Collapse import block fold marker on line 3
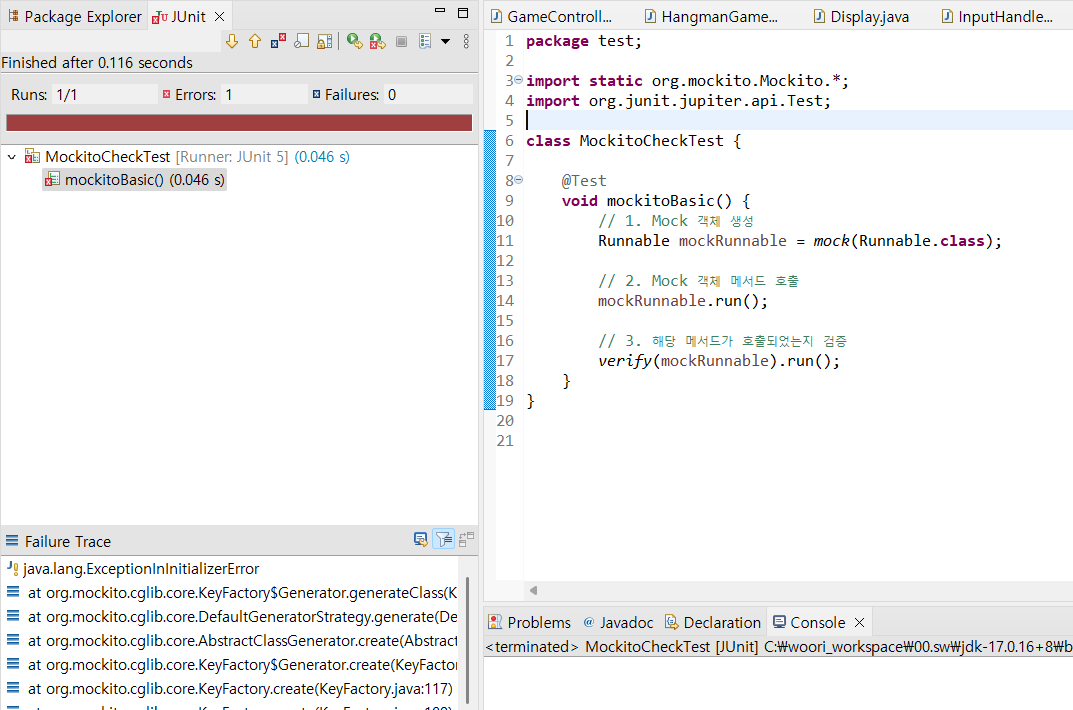This screenshot has height=710, width=1073. click(519, 80)
